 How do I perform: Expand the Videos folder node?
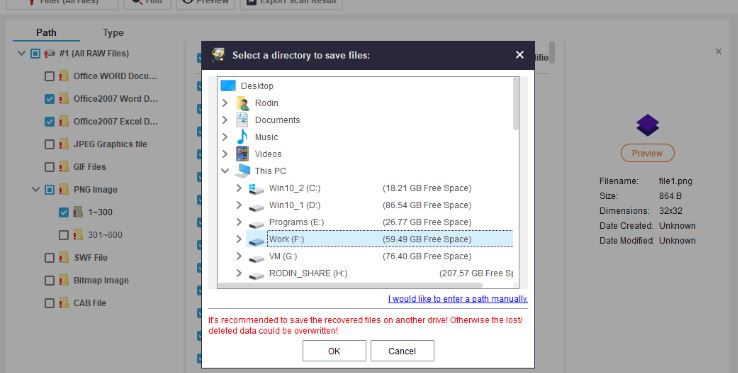tap(225, 154)
